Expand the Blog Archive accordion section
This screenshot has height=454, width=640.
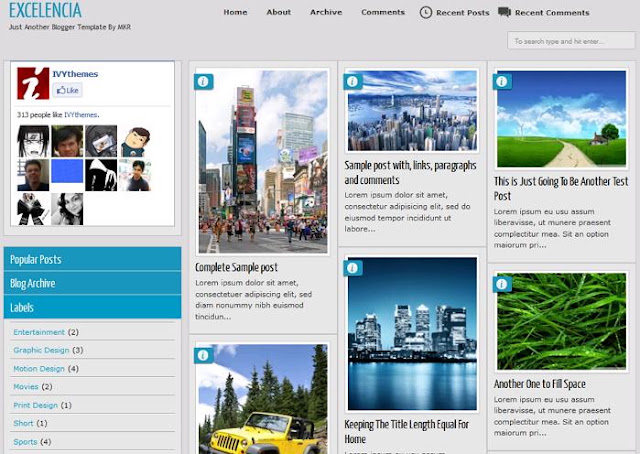pyautogui.click(x=93, y=283)
